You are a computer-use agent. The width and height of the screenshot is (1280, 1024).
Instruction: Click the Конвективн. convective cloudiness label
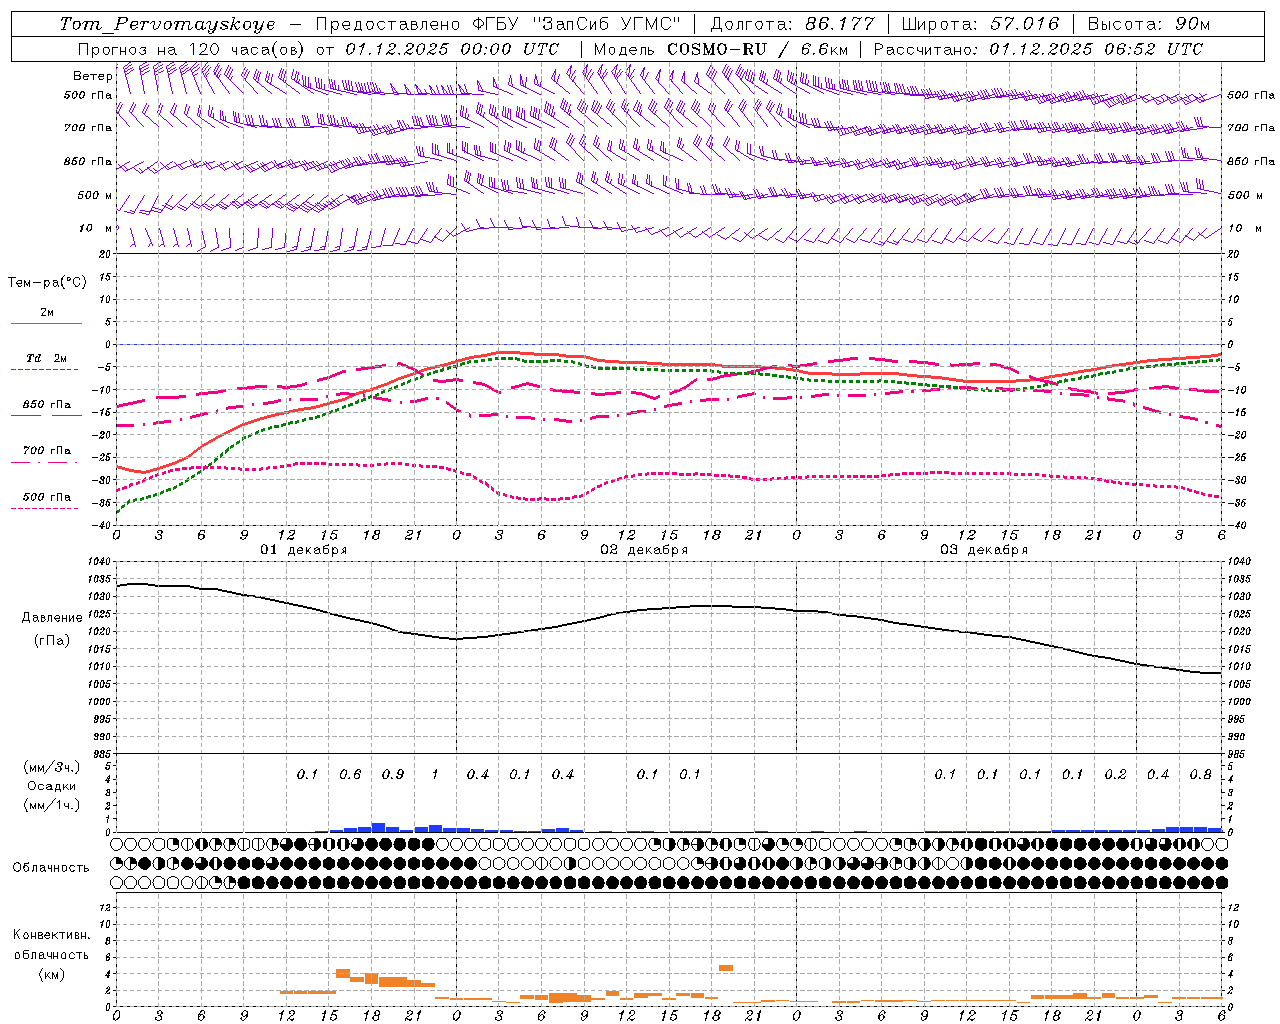tap(52, 935)
